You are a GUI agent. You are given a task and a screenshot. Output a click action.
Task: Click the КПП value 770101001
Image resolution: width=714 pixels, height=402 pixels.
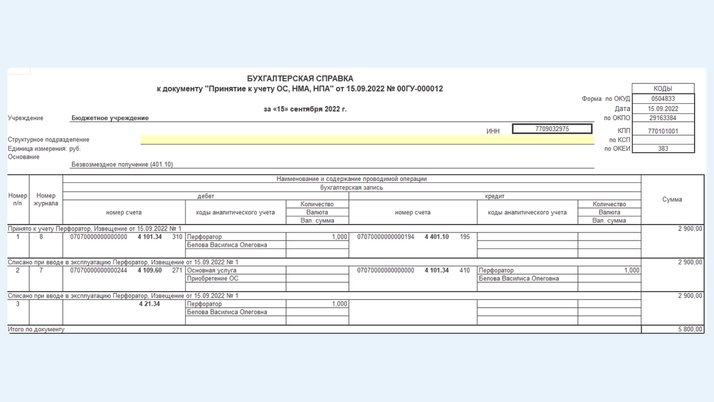pyautogui.click(x=663, y=131)
